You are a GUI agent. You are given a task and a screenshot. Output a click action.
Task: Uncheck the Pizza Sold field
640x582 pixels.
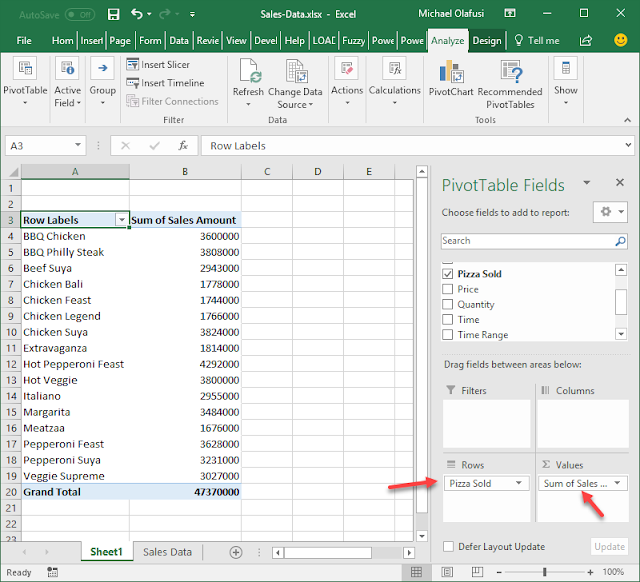click(x=448, y=274)
